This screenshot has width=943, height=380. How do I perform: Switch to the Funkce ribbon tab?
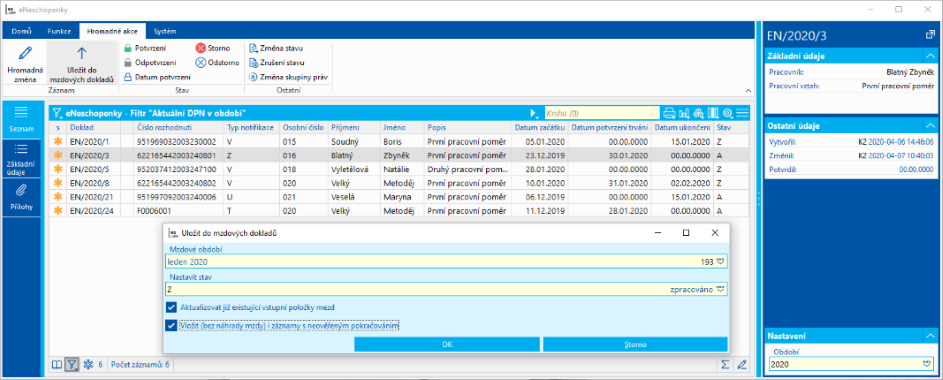[60, 31]
